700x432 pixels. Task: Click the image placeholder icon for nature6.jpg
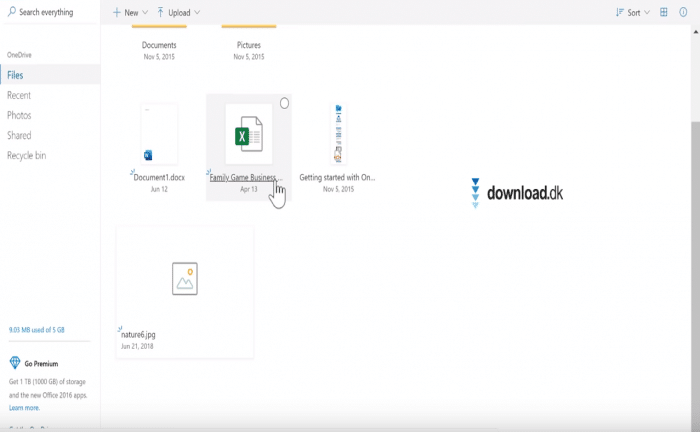[x=184, y=279]
